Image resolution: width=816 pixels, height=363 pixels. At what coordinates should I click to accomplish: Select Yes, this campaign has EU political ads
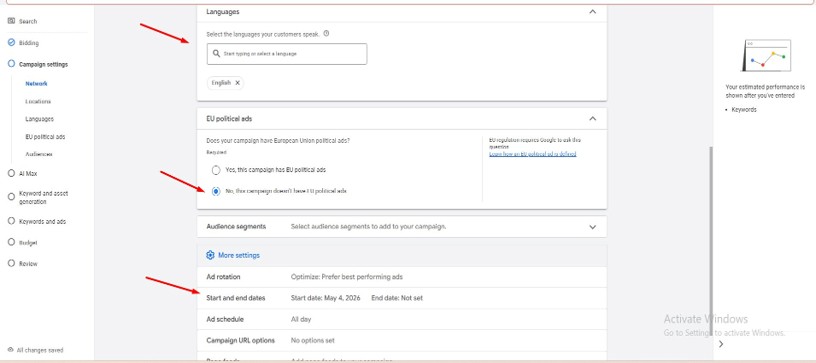point(216,170)
